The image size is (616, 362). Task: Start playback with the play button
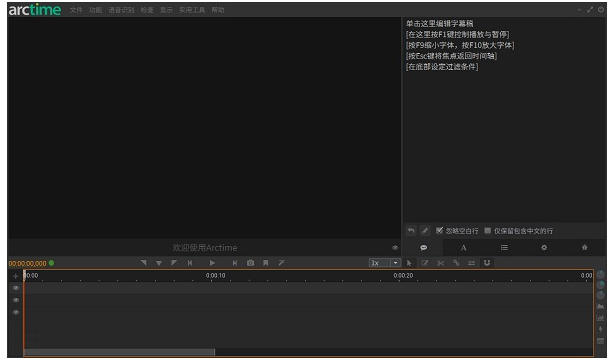click(x=212, y=263)
